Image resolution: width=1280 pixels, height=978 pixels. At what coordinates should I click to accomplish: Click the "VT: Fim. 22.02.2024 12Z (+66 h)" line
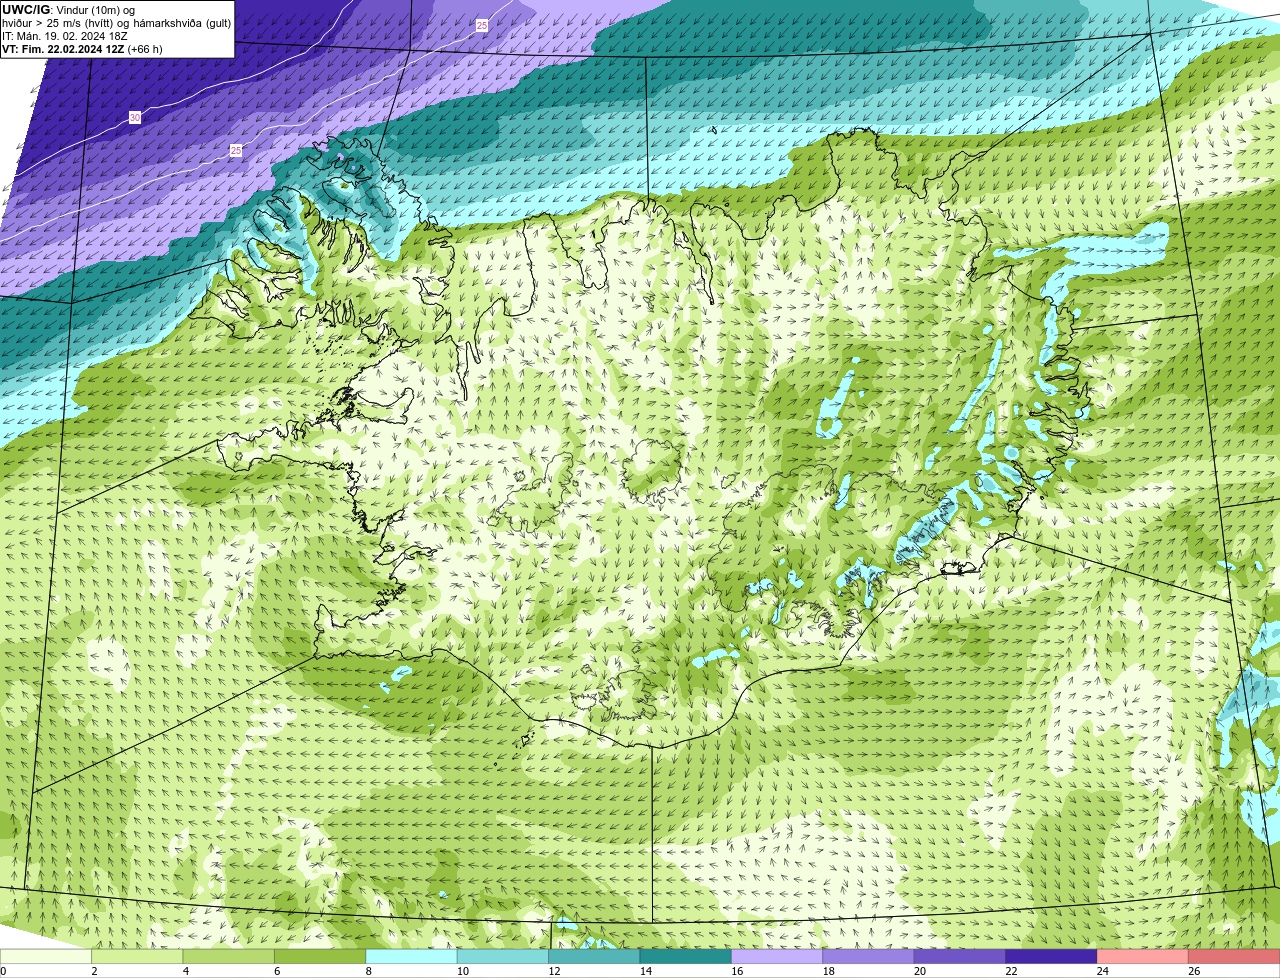pyautogui.click(x=82, y=49)
